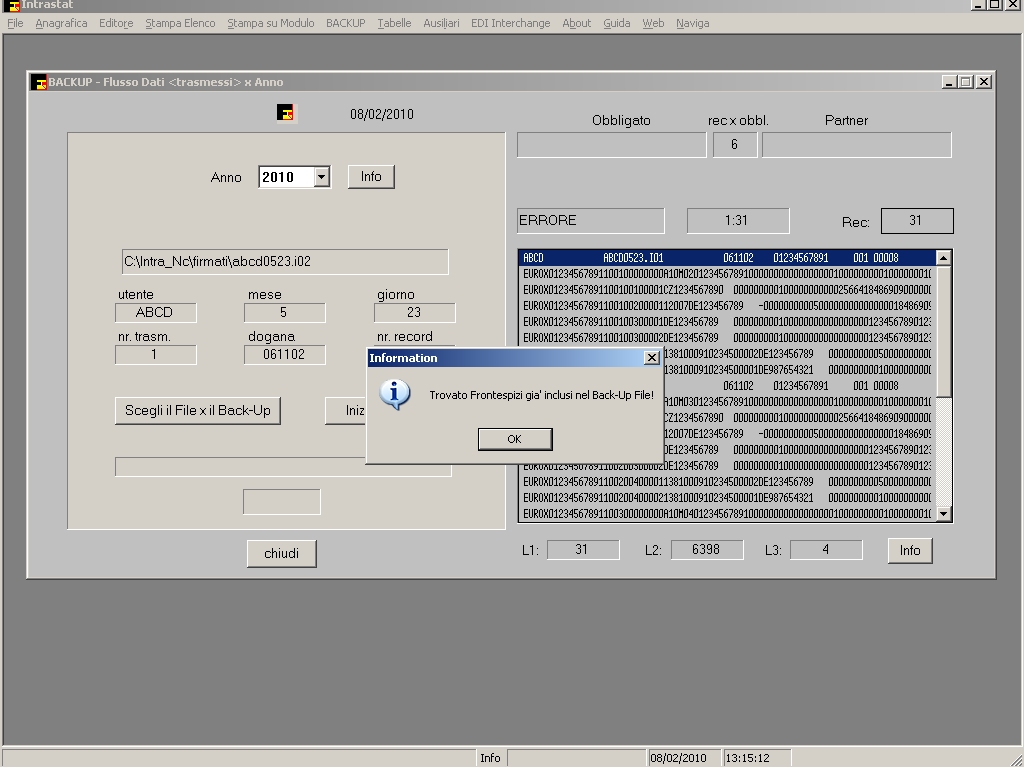The width and height of the screenshot is (1024, 768).
Task: Click the mese field showing 5
Action: point(285,313)
